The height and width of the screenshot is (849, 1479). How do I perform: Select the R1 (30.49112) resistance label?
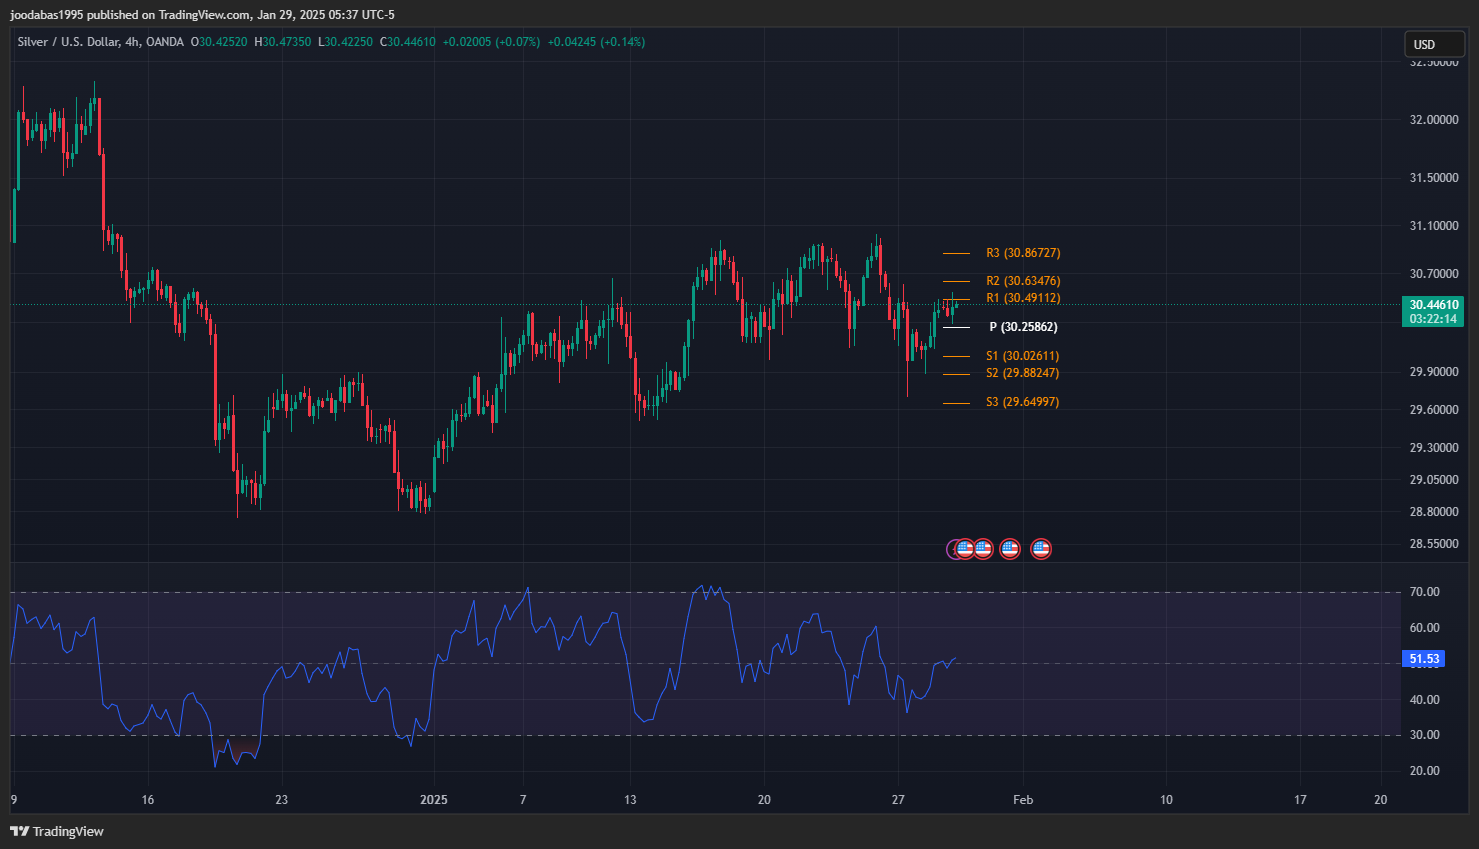tap(1022, 298)
